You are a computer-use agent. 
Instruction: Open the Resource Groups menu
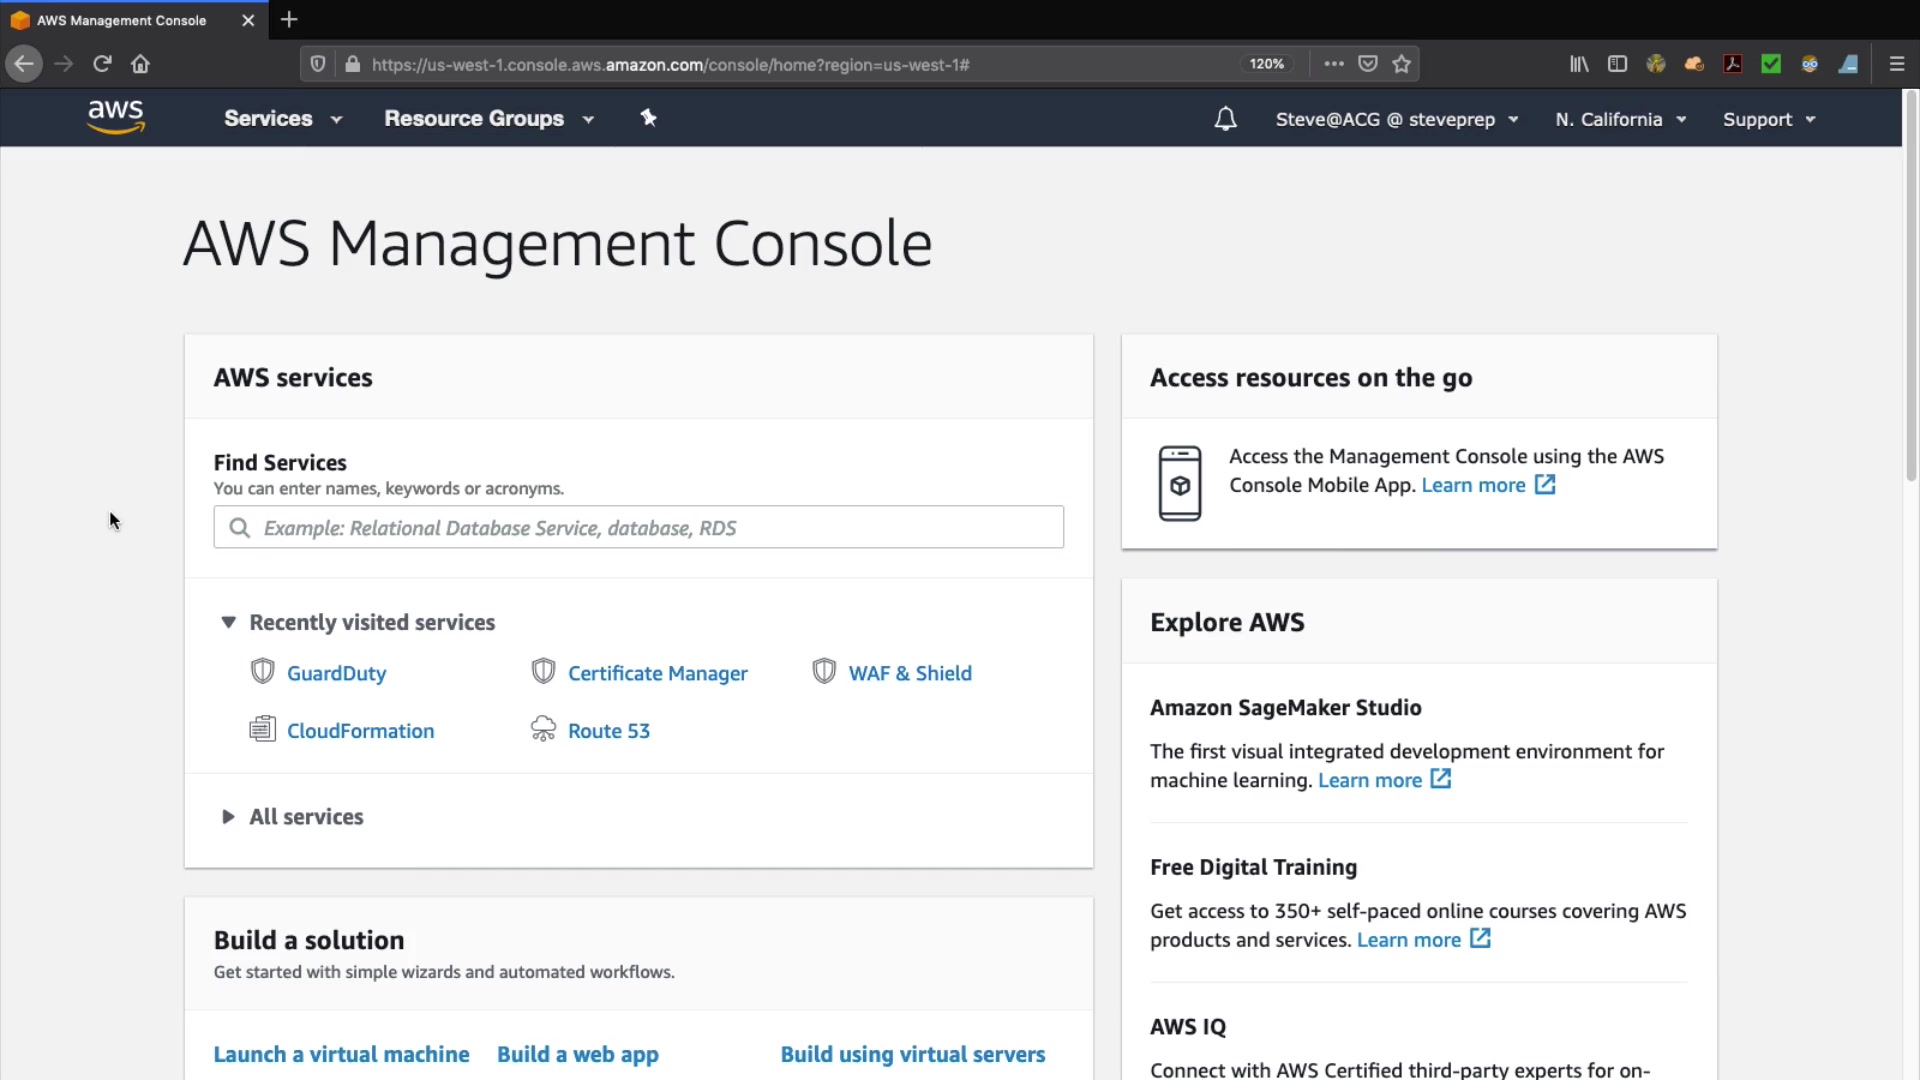pos(488,118)
